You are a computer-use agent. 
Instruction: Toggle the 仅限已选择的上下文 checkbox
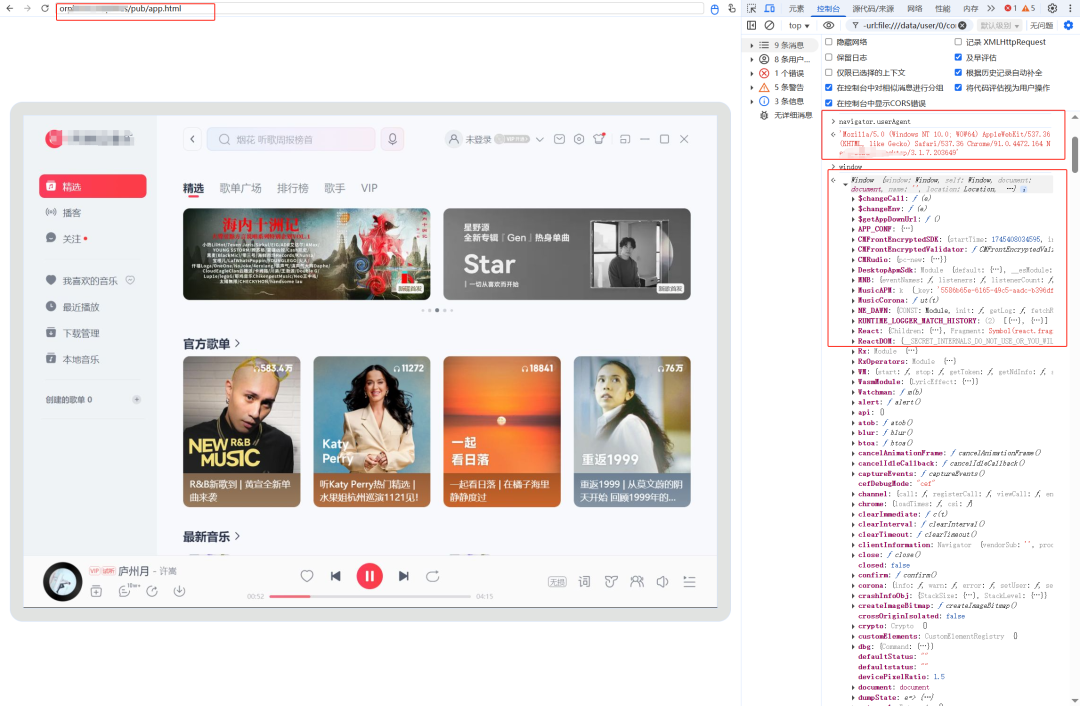(x=829, y=72)
